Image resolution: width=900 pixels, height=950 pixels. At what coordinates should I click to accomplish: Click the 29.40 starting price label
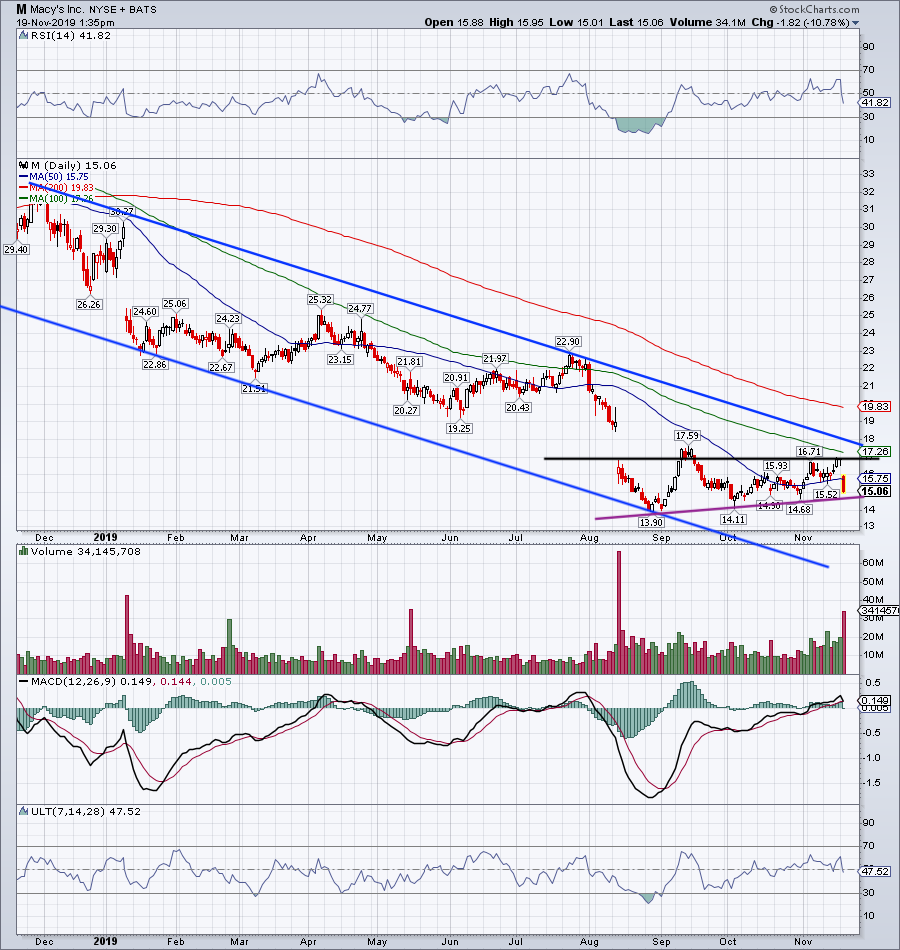[x=16, y=249]
